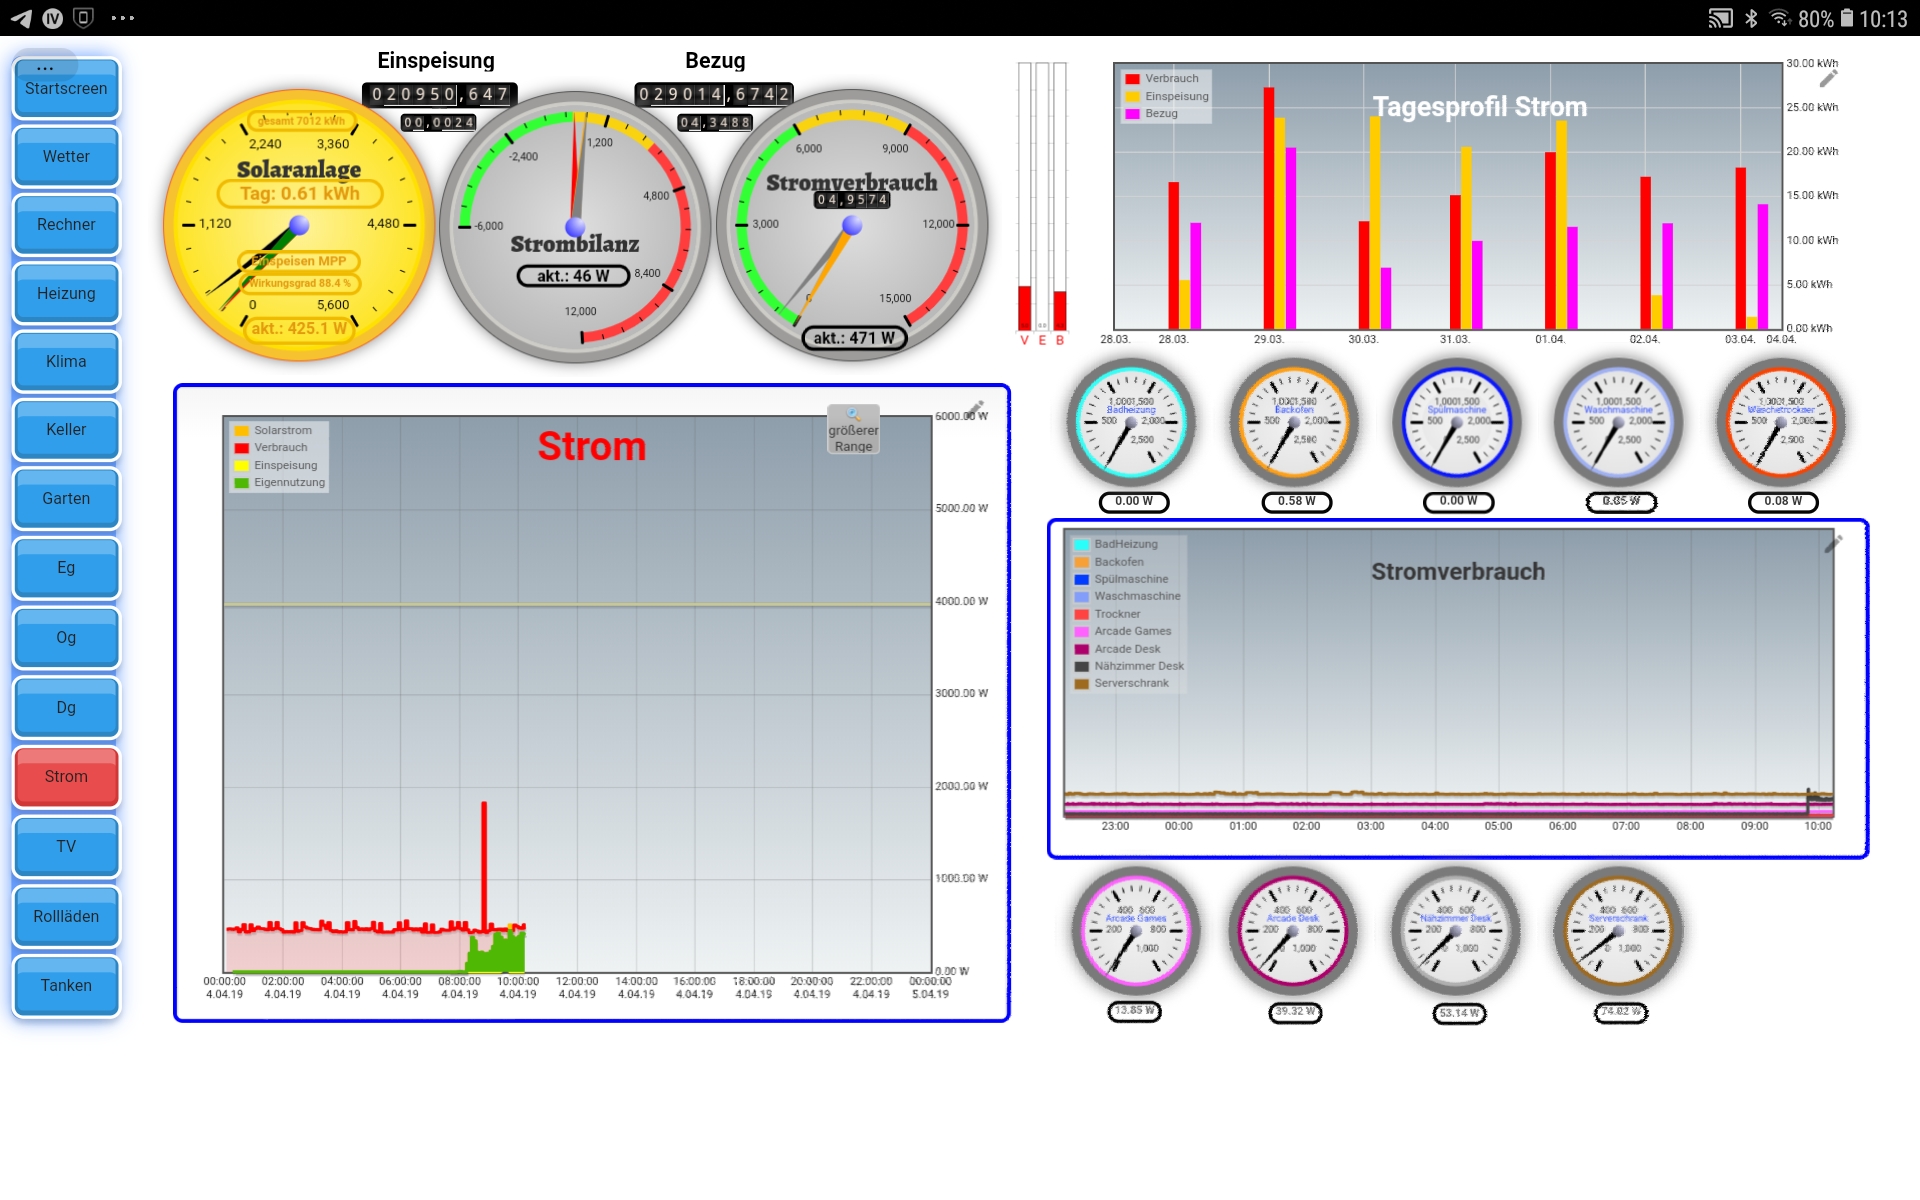Tap the Badheizung power gauge
The image size is (1920, 1200).
pyautogui.click(x=1132, y=423)
